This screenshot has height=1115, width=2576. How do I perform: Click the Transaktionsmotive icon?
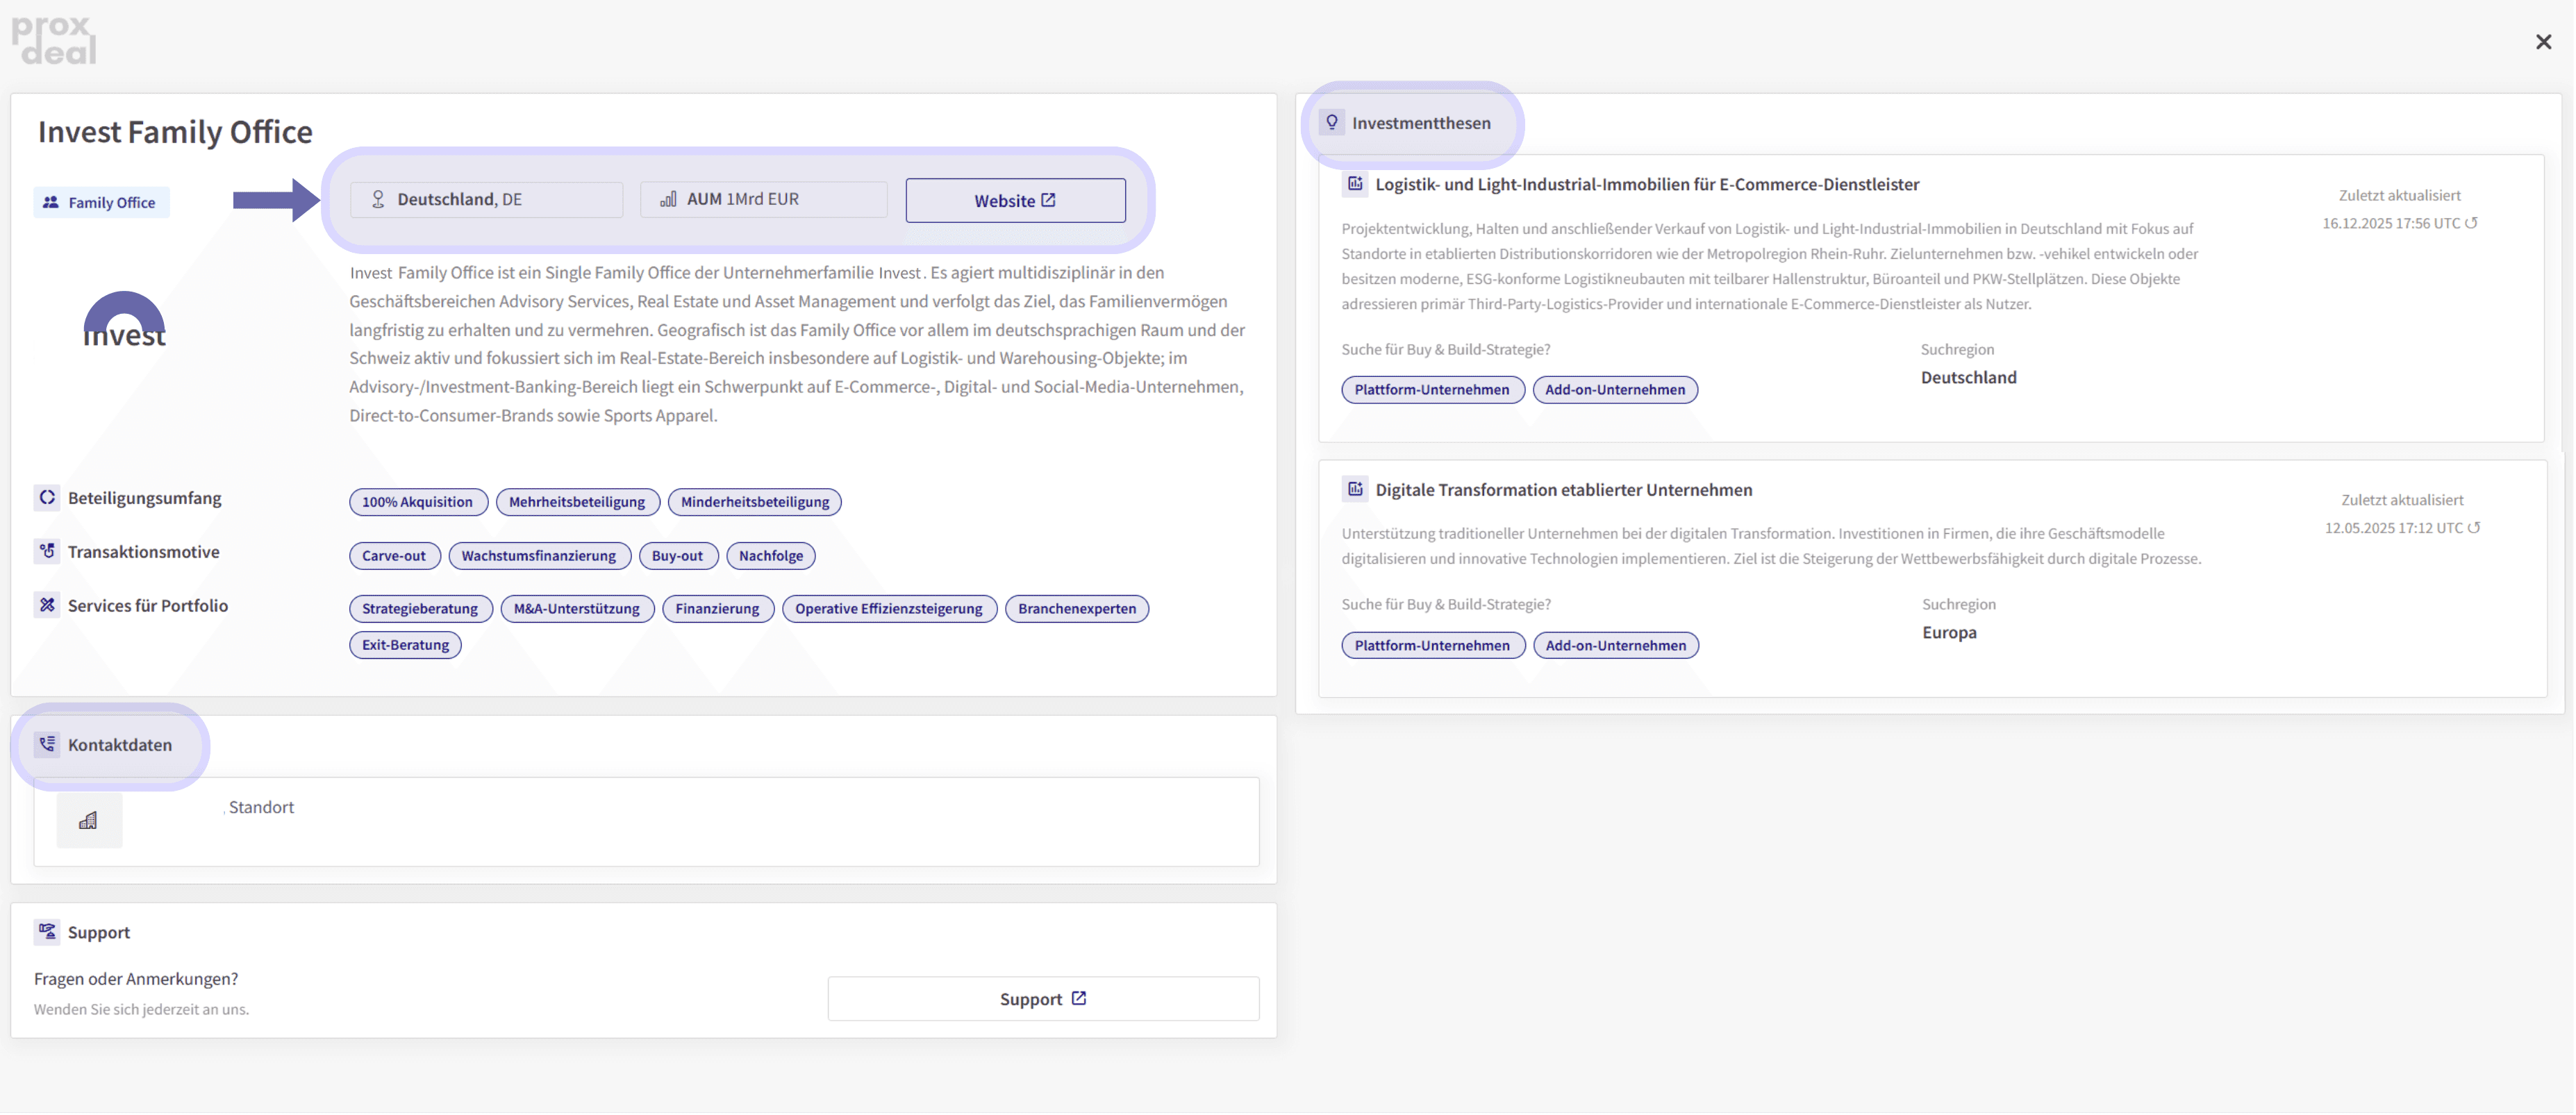pyautogui.click(x=47, y=551)
